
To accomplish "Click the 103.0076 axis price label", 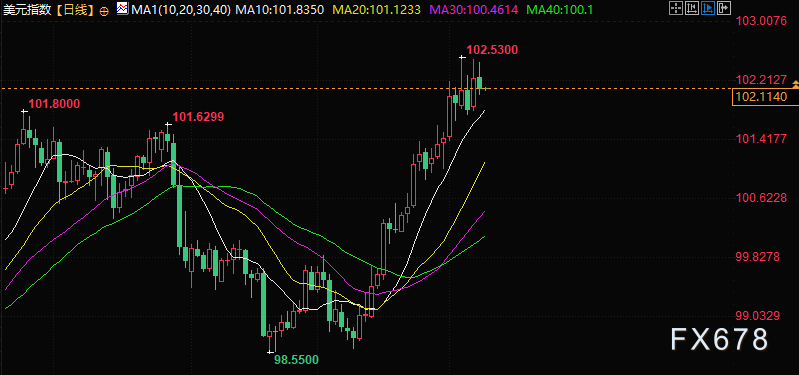I will (x=761, y=21).
